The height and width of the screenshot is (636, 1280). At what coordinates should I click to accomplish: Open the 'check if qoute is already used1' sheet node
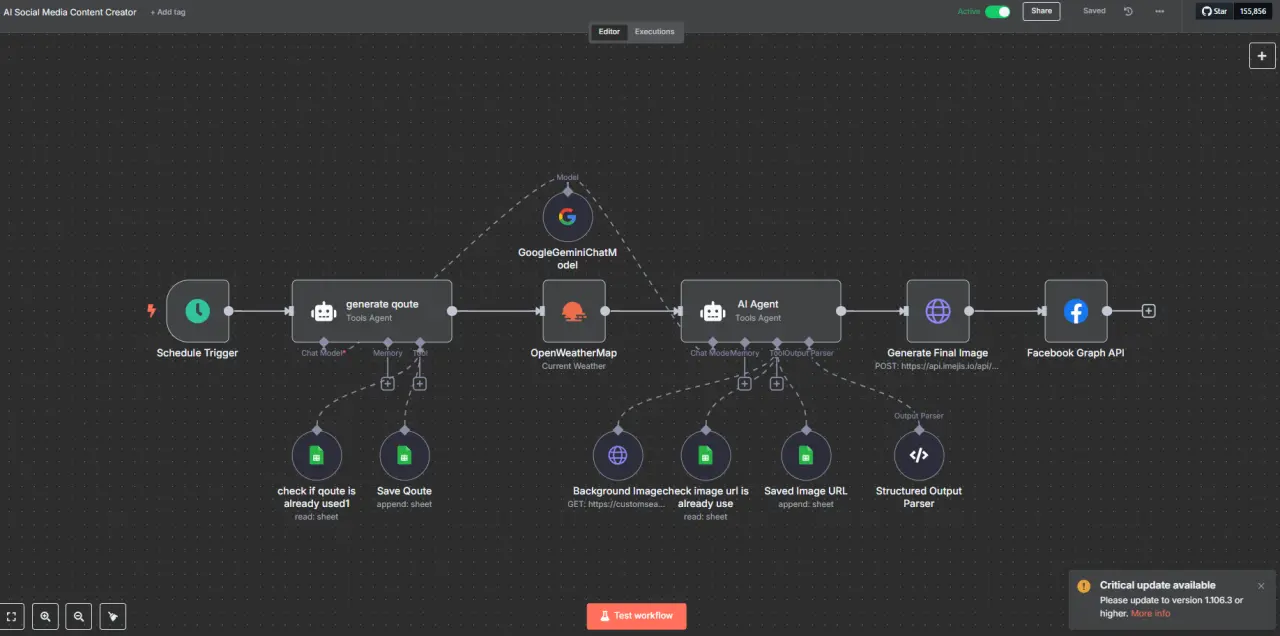pyautogui.click(x=316, y=456)
